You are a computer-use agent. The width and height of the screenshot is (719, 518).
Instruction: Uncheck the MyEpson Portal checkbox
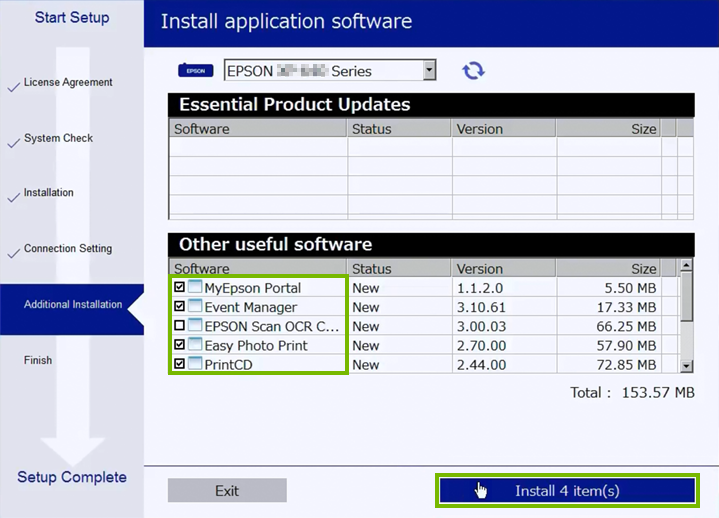click(179, 287)
